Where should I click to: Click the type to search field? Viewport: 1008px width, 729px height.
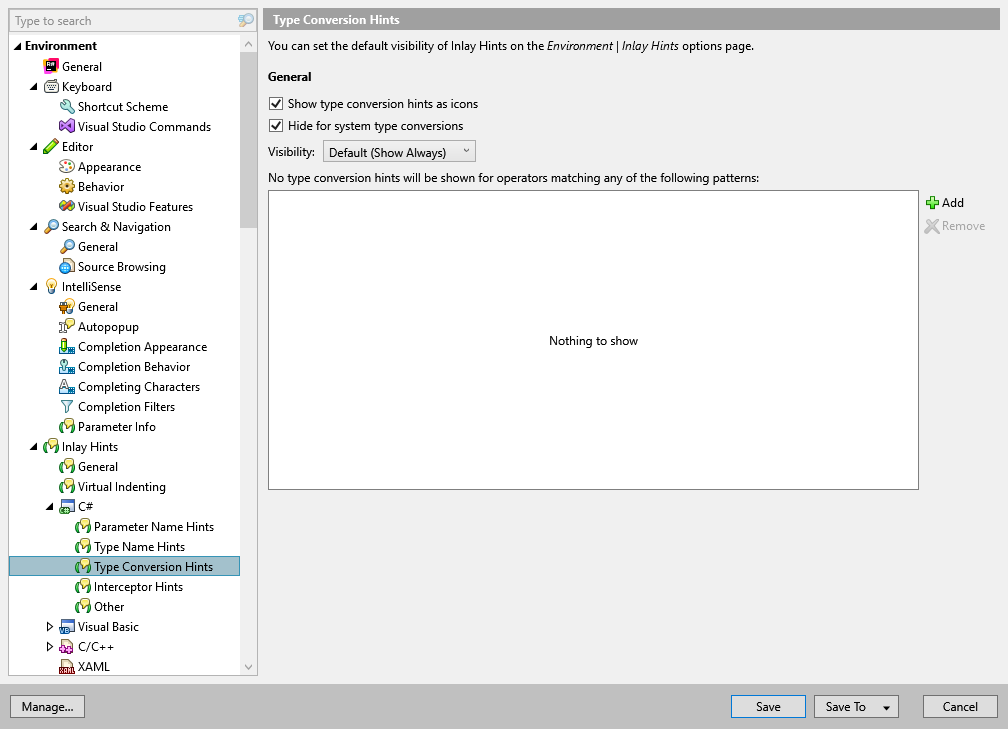tap(120, 19)
